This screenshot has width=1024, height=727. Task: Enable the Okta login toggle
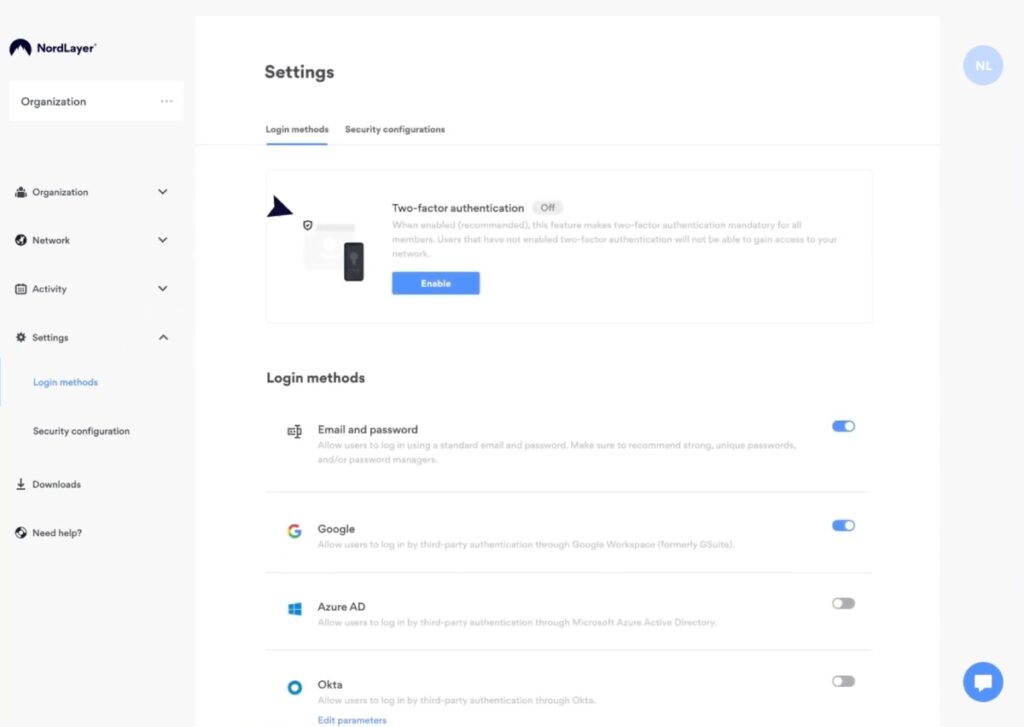pos(843,681)
